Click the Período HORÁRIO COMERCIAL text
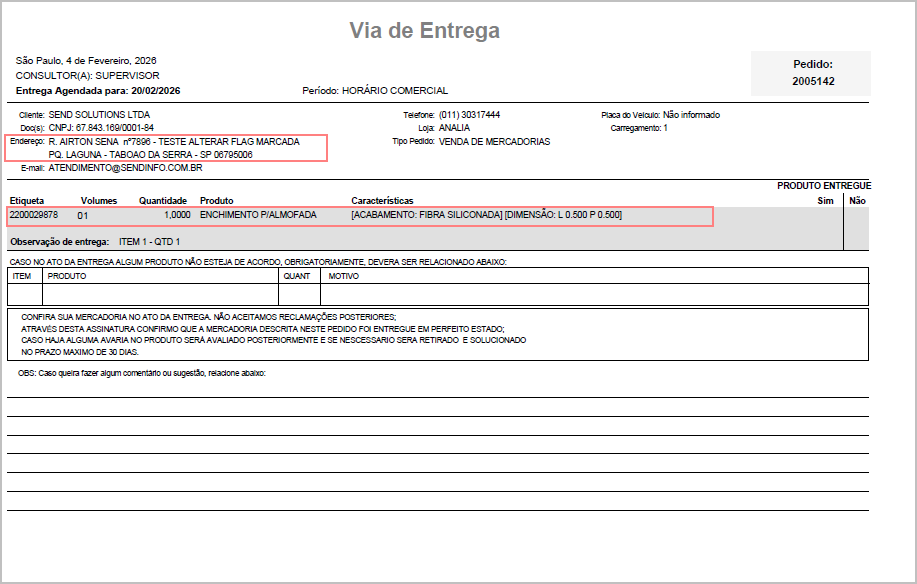 pos(394,90)
